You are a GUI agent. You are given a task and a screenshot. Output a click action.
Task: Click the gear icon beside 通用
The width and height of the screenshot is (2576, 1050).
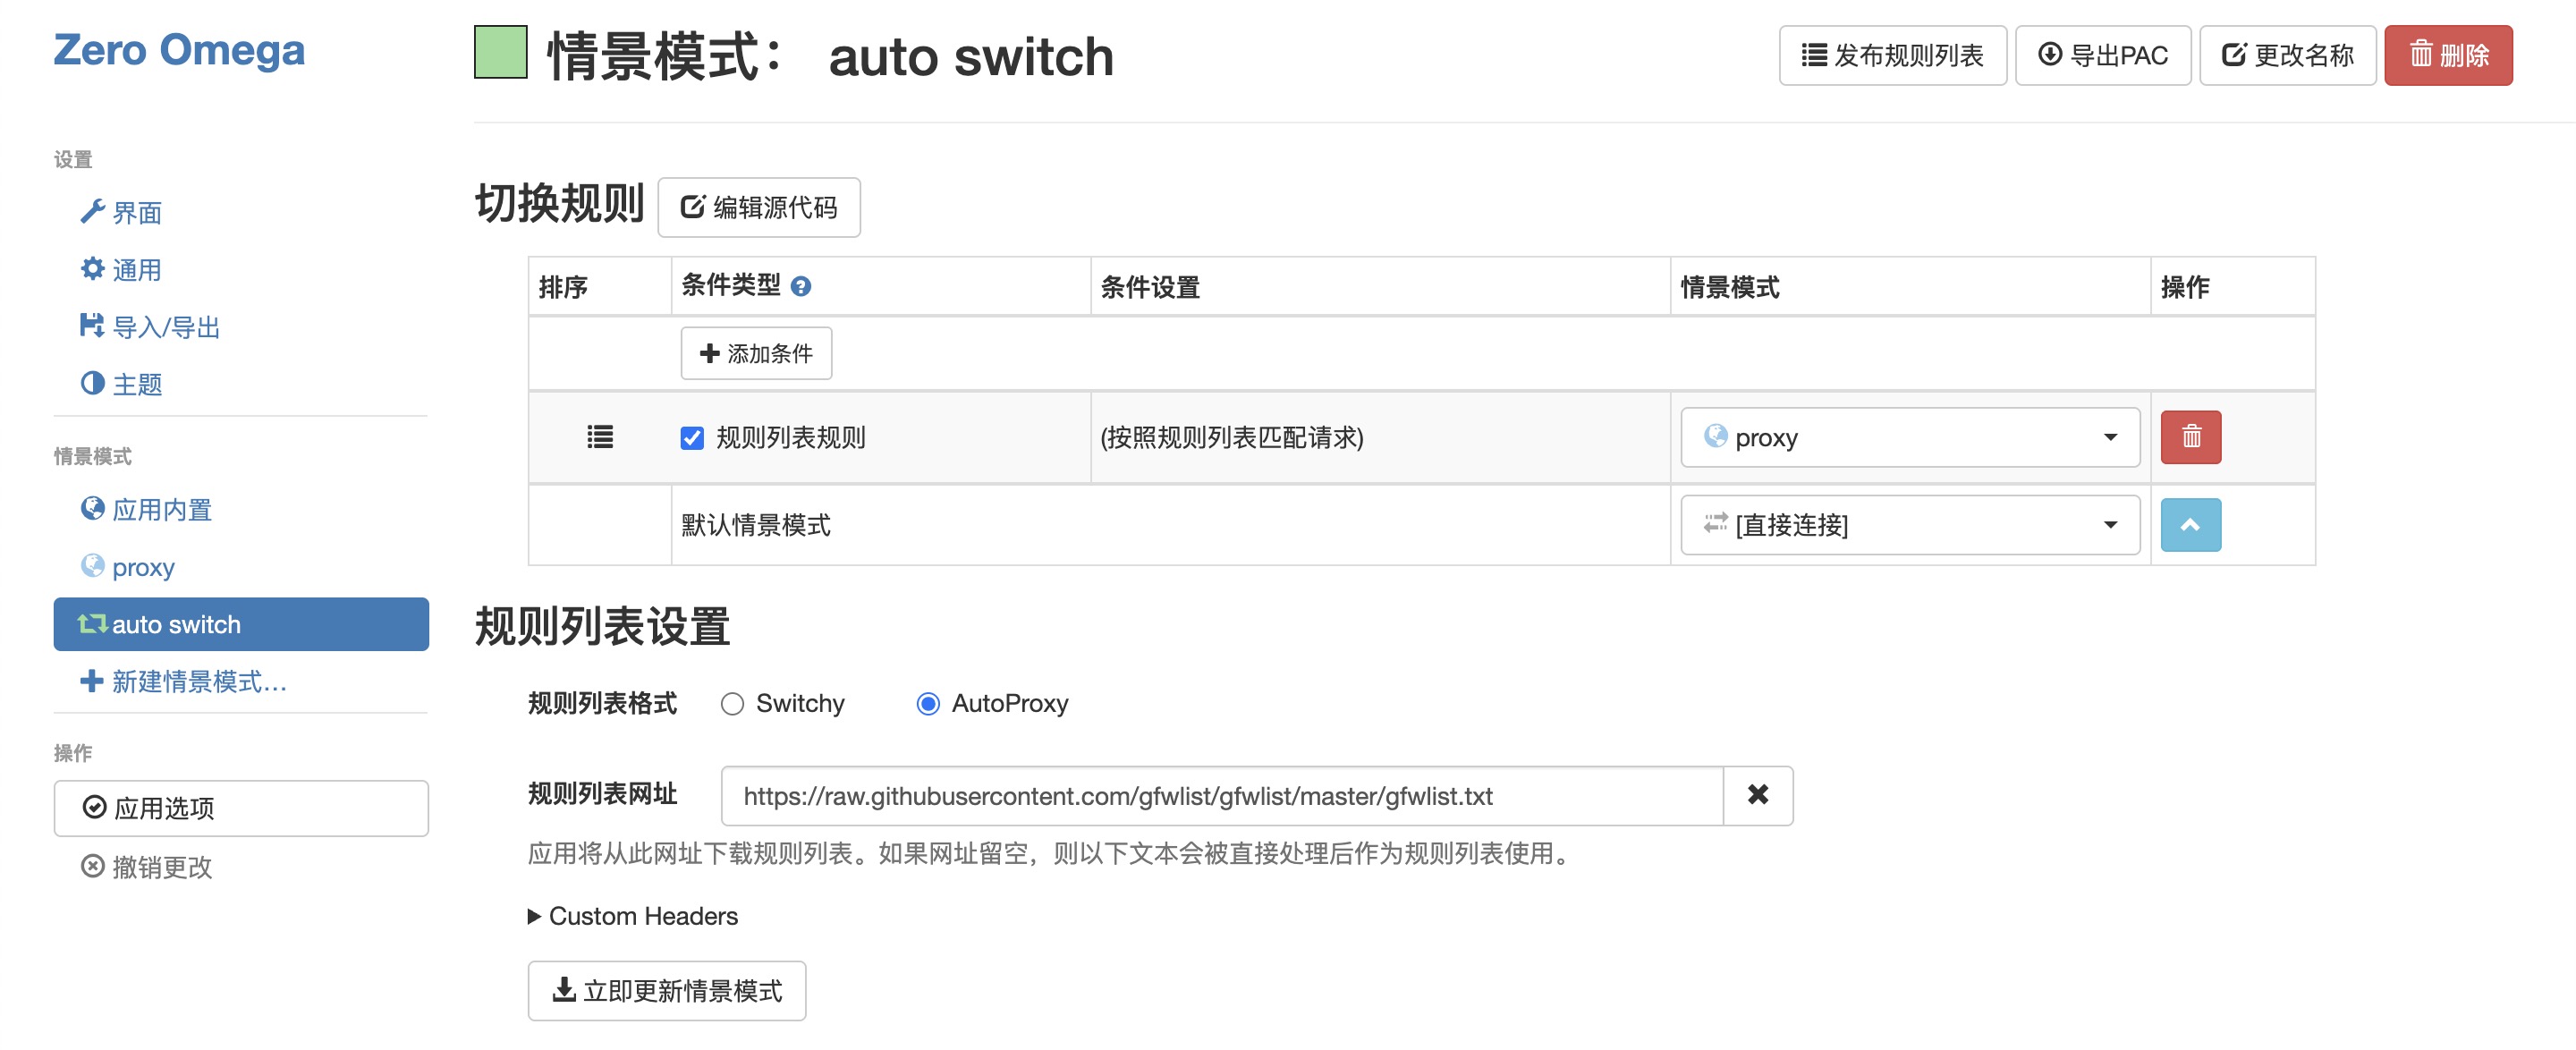92,268
